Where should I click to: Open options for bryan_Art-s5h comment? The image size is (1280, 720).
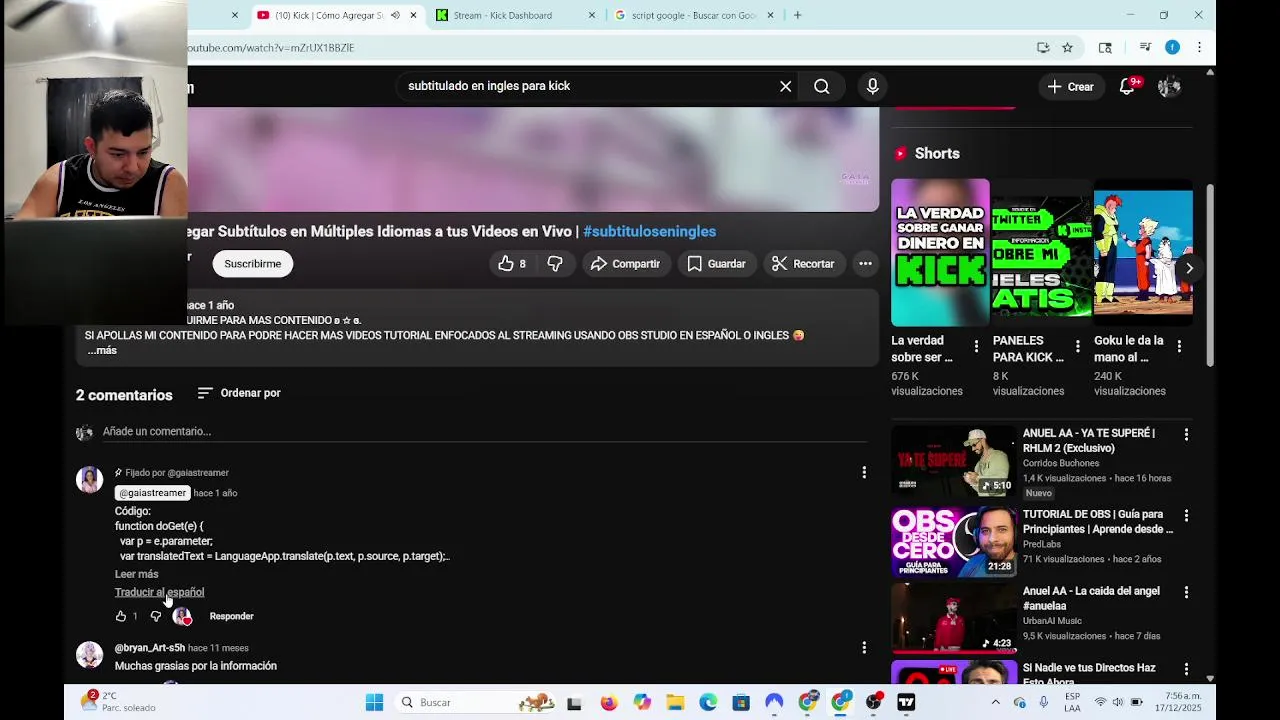[864, 648]
